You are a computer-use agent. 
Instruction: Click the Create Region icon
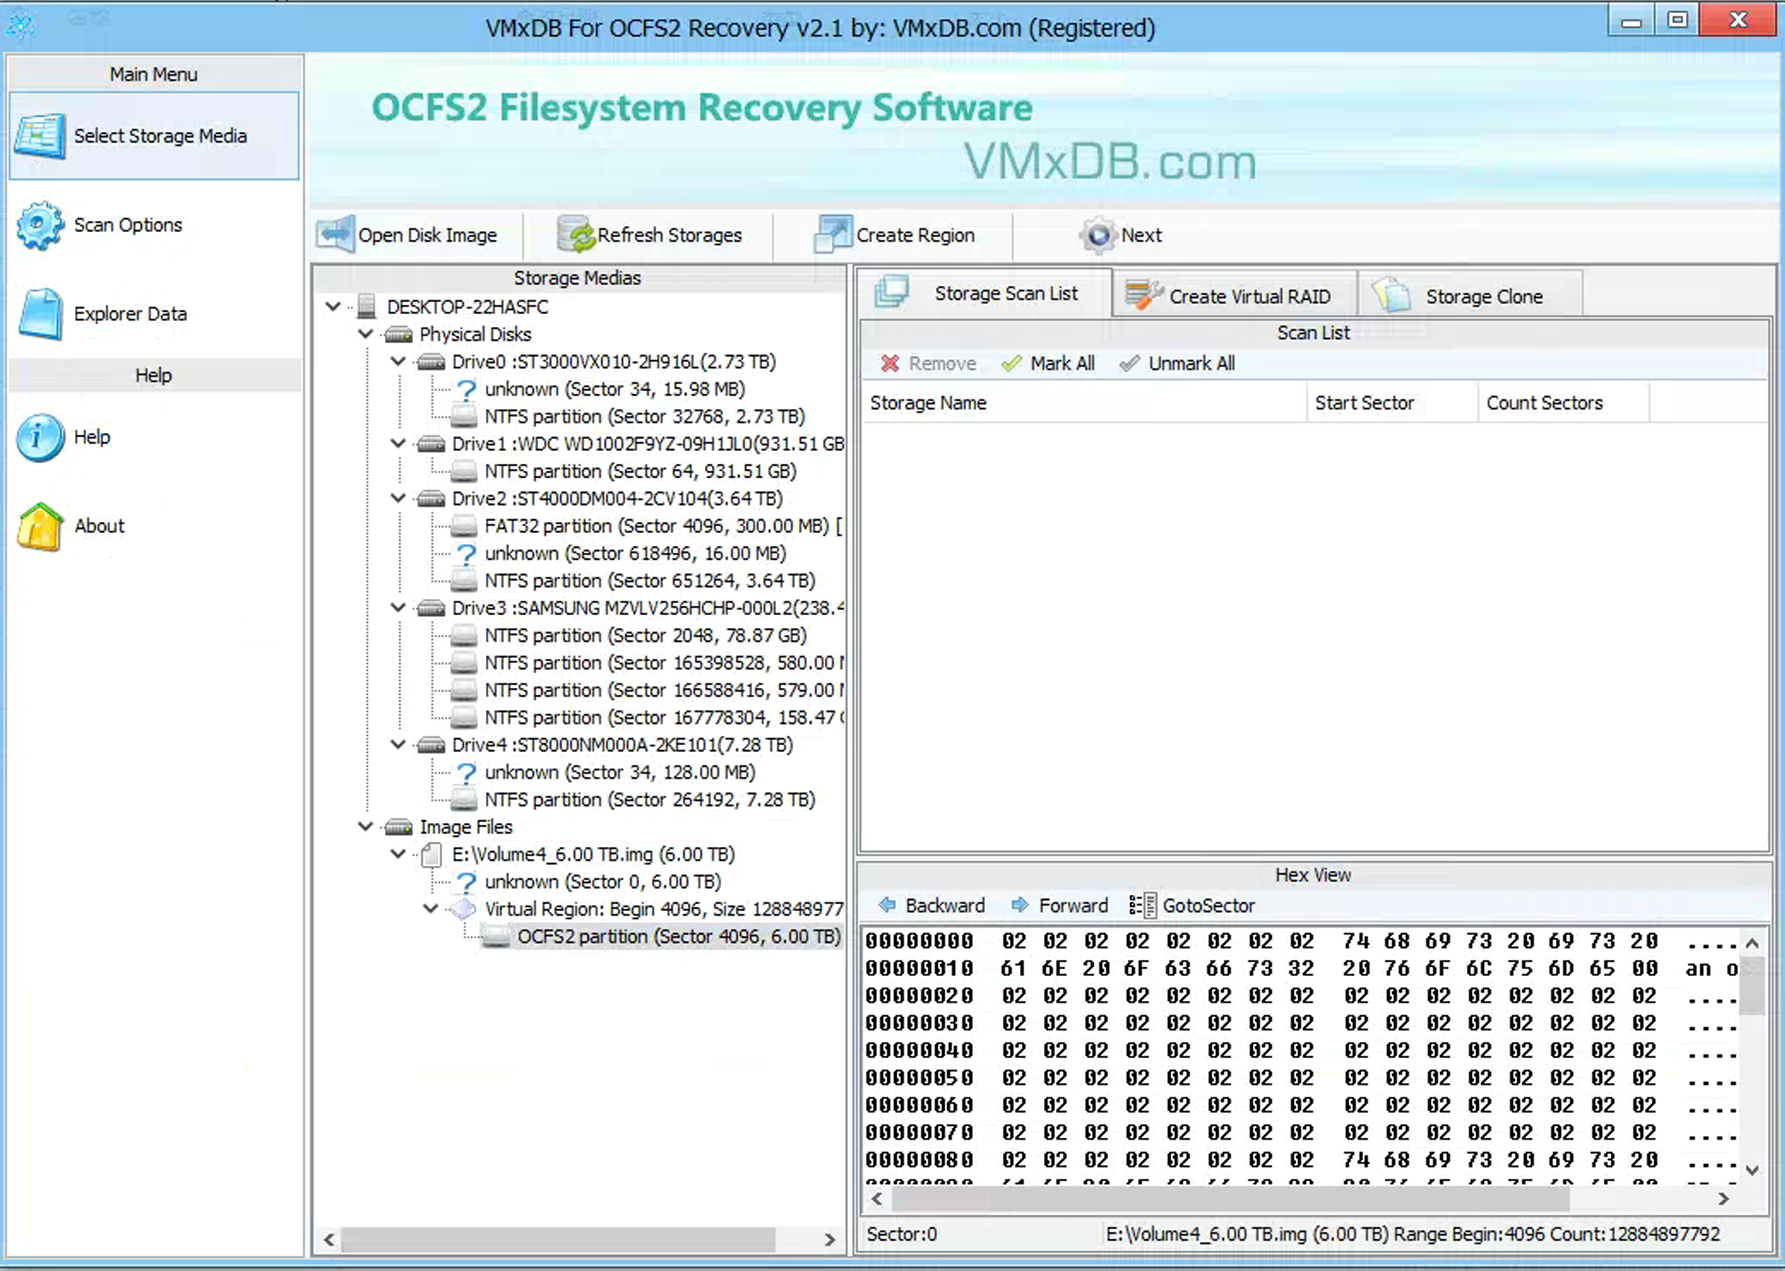pos(833,235)
